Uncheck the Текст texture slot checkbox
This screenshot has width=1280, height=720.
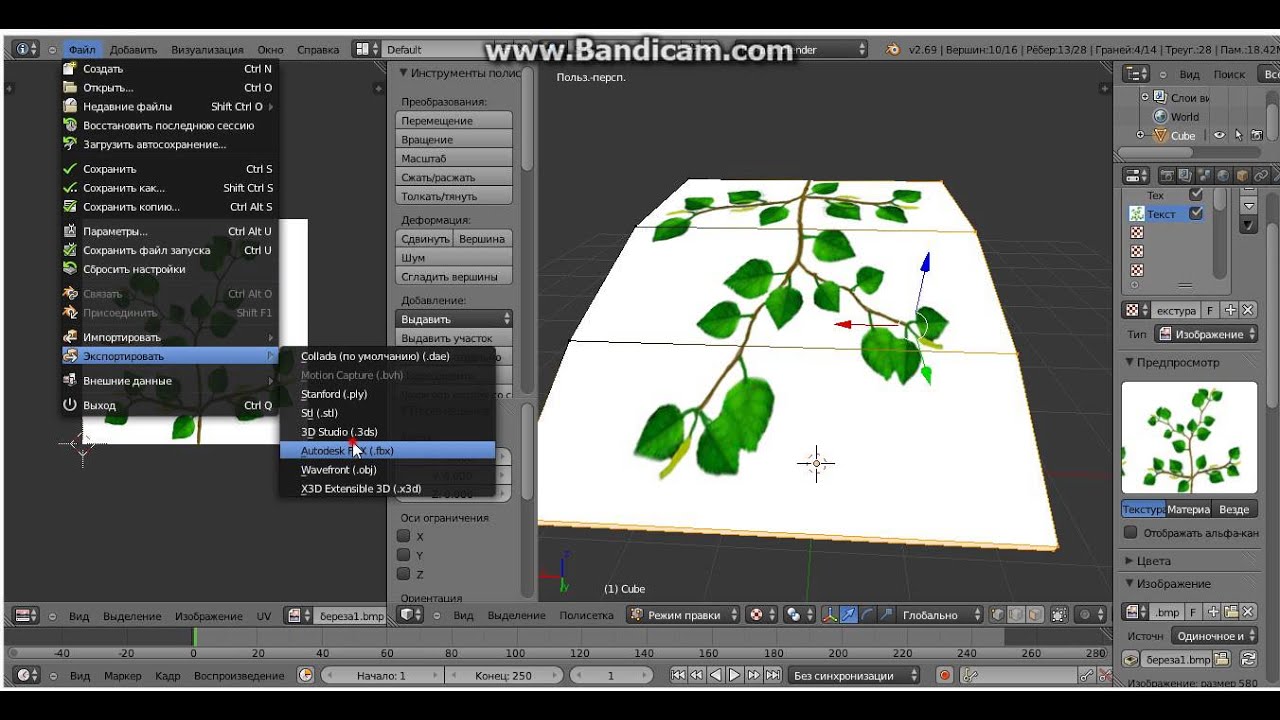[1195, 213]
